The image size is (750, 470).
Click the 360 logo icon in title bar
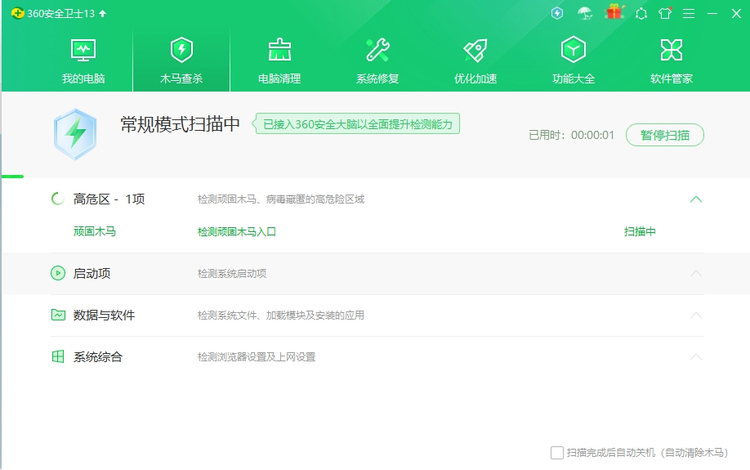click(x=18, y=13)
